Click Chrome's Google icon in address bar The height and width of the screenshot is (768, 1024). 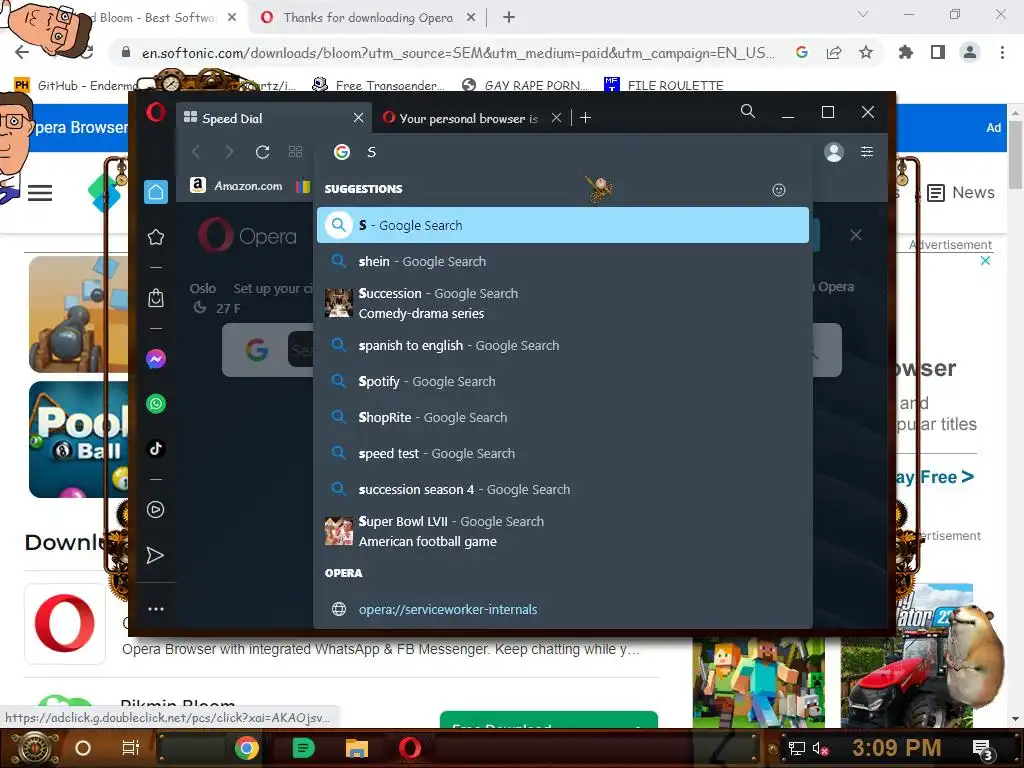point(802,52)
